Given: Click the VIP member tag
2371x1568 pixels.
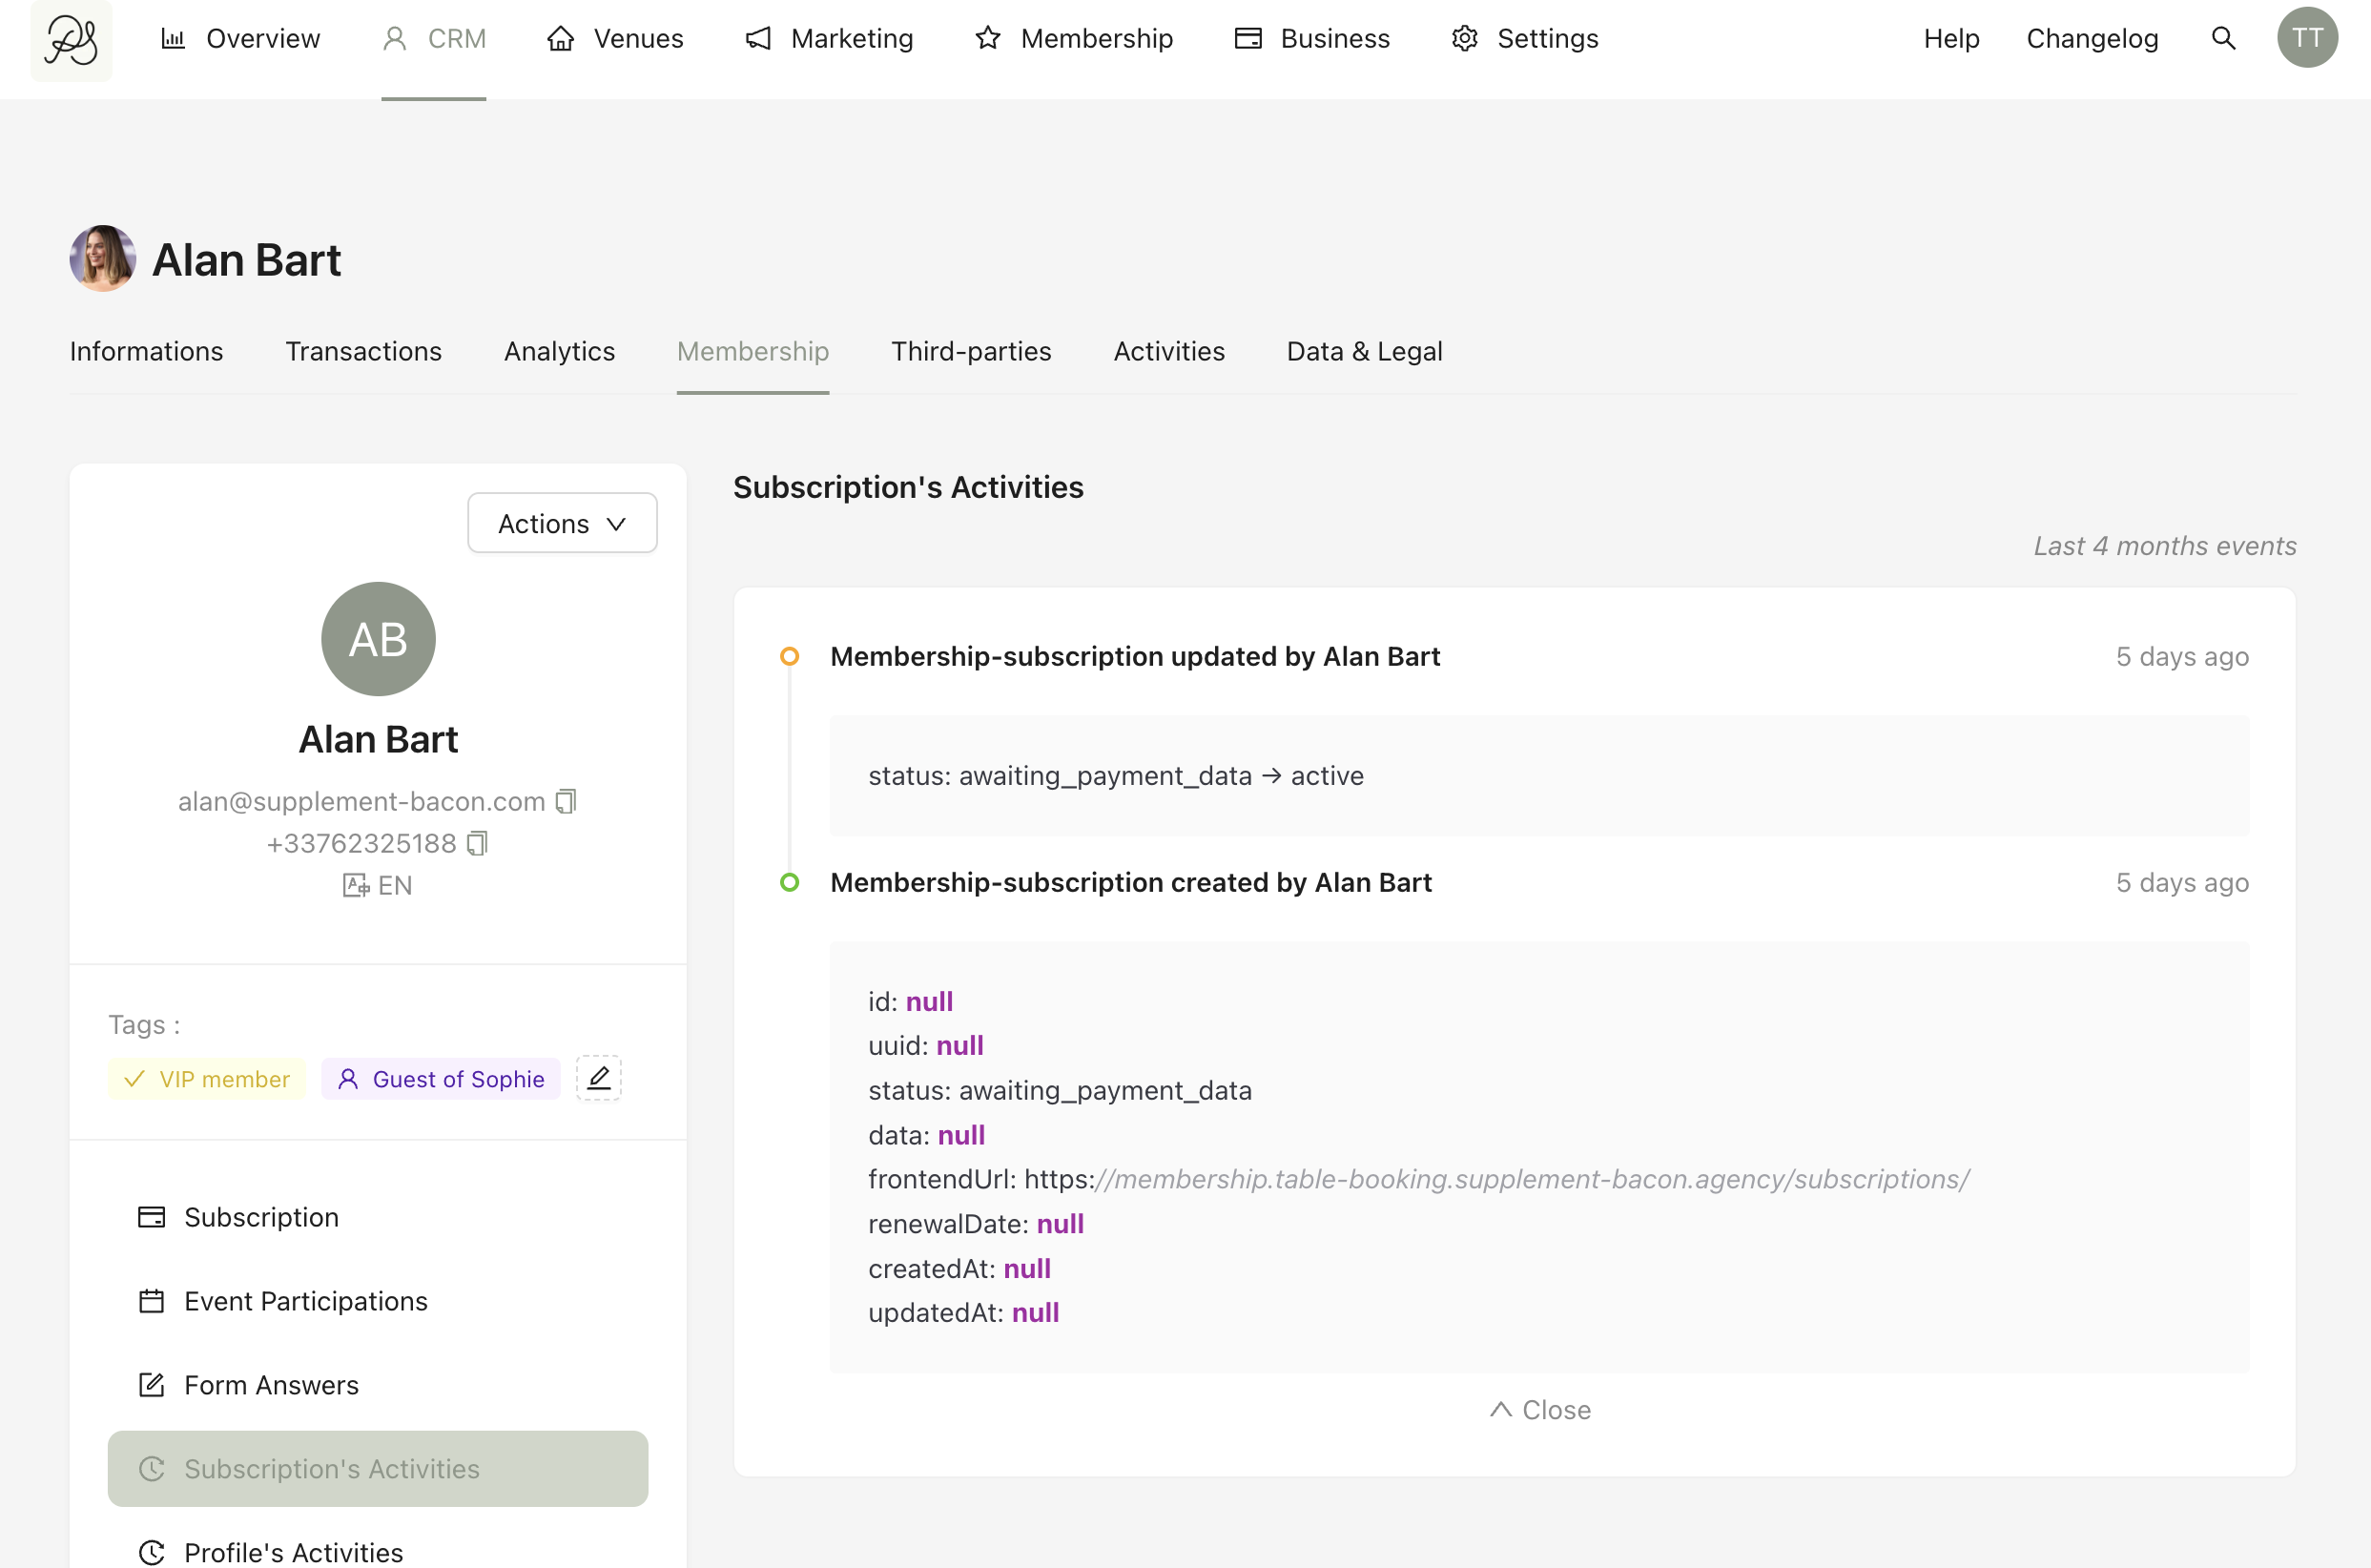Looking at the screenshot, I should coord(207,1079).
